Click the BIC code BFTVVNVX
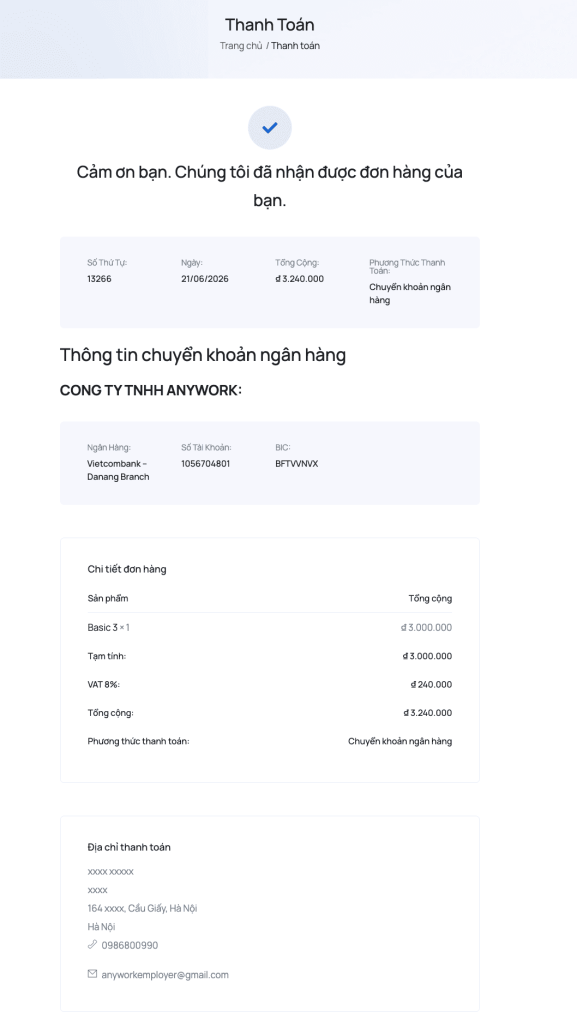Viewport: 577px width, 1024px height. click(x=296, y=464)
